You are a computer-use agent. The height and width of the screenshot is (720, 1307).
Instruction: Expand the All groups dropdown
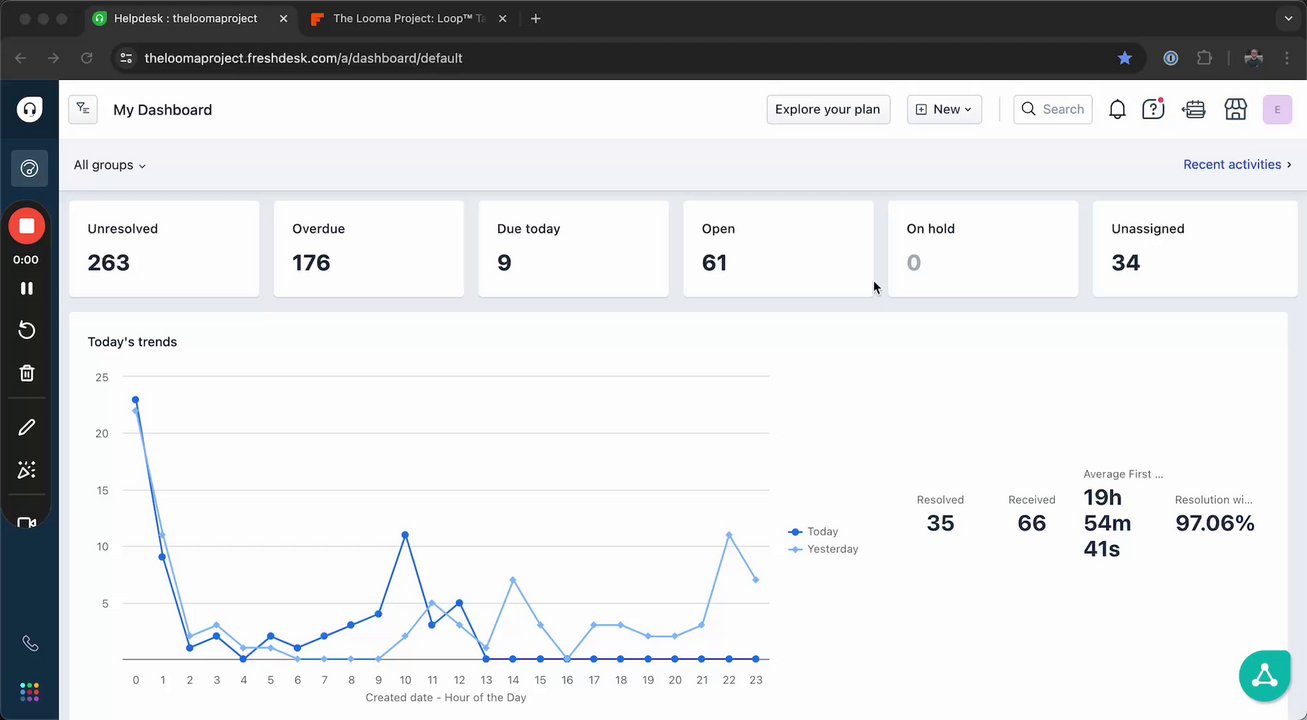pos(110,165)
